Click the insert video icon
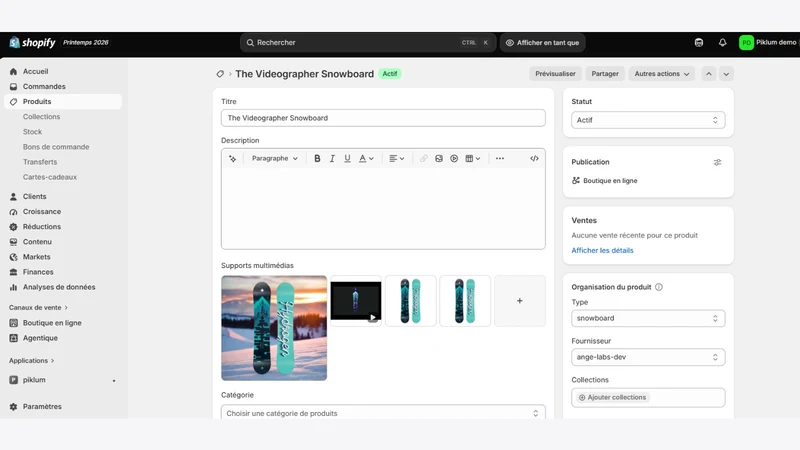This screenshot has width=800, height=450. [x=454, y=159]
